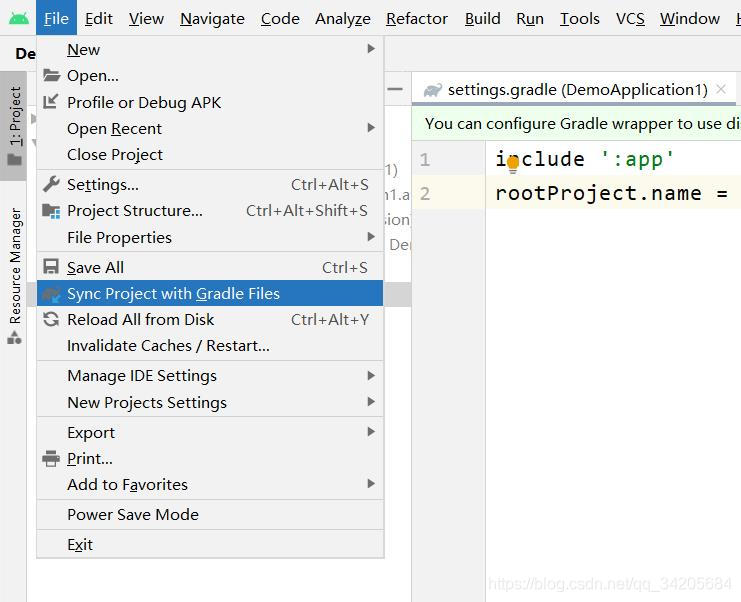
Task: Open the Edit menu
Action: point(99,18)
